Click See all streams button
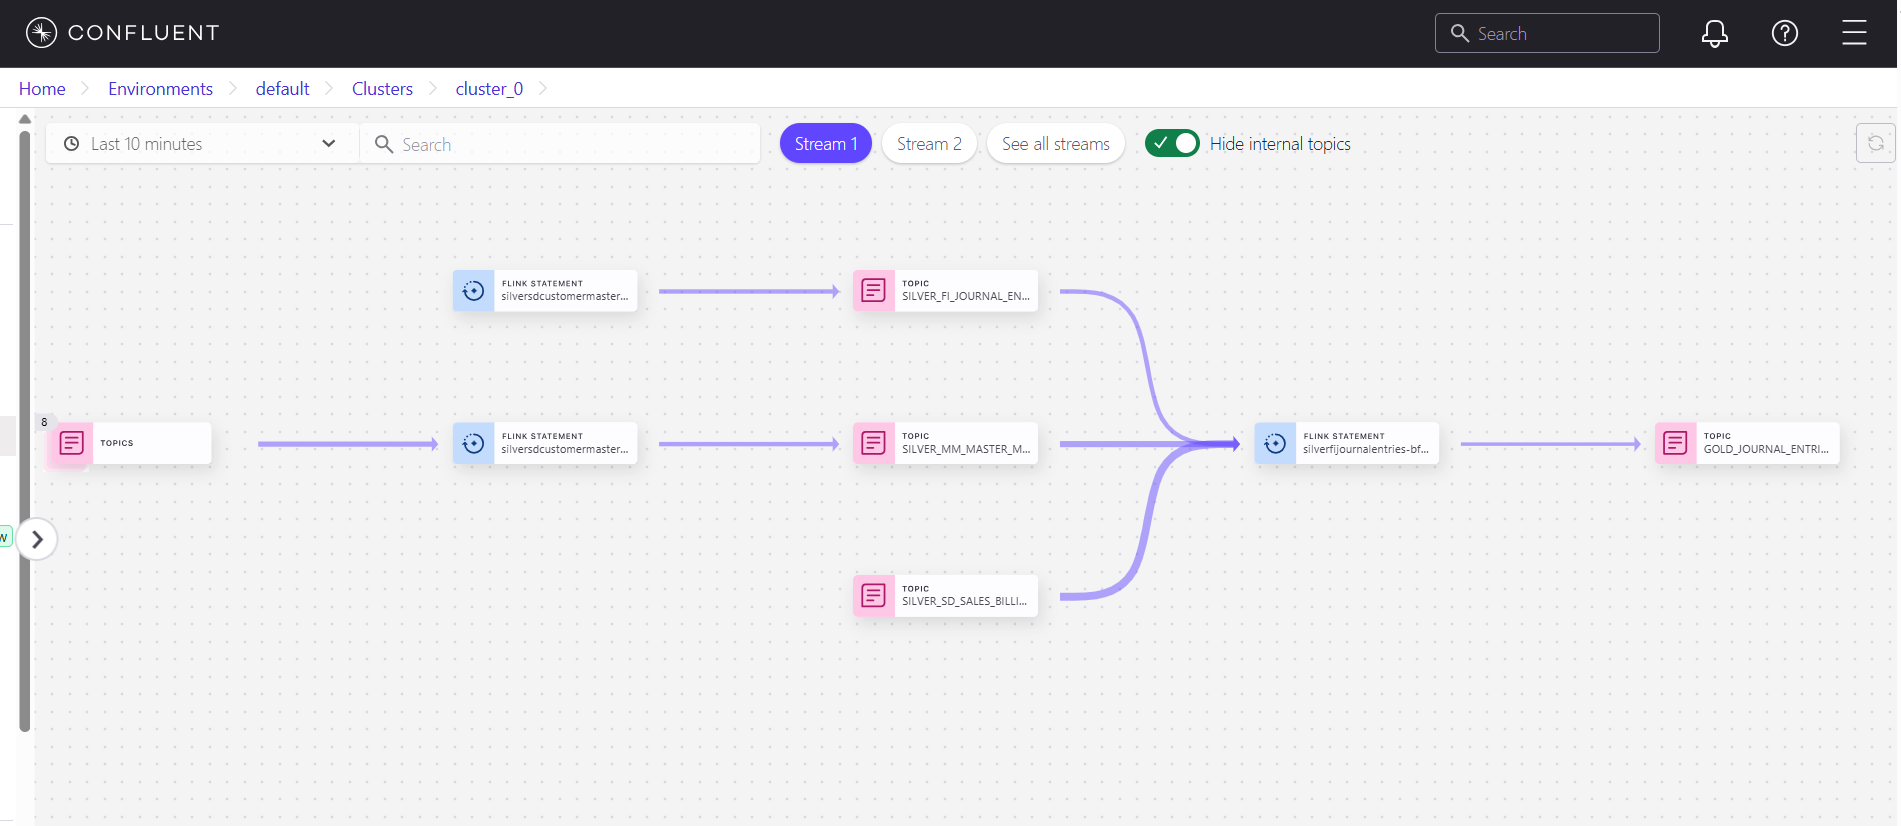 click(x=1055, y=144)
